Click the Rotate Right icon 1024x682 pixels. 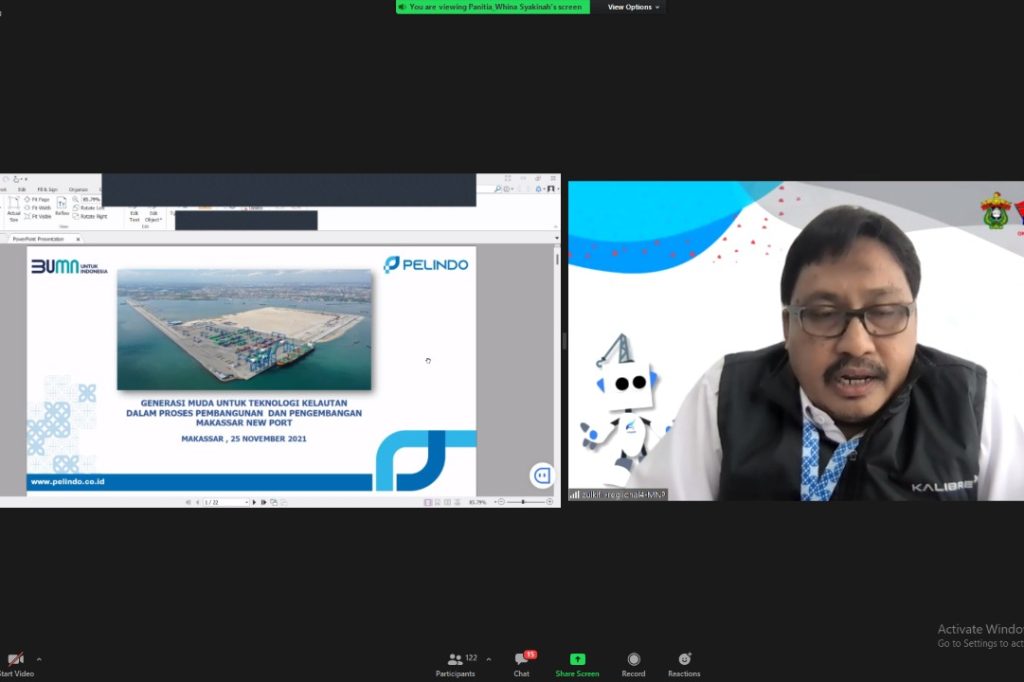click(x=91, y=216)
